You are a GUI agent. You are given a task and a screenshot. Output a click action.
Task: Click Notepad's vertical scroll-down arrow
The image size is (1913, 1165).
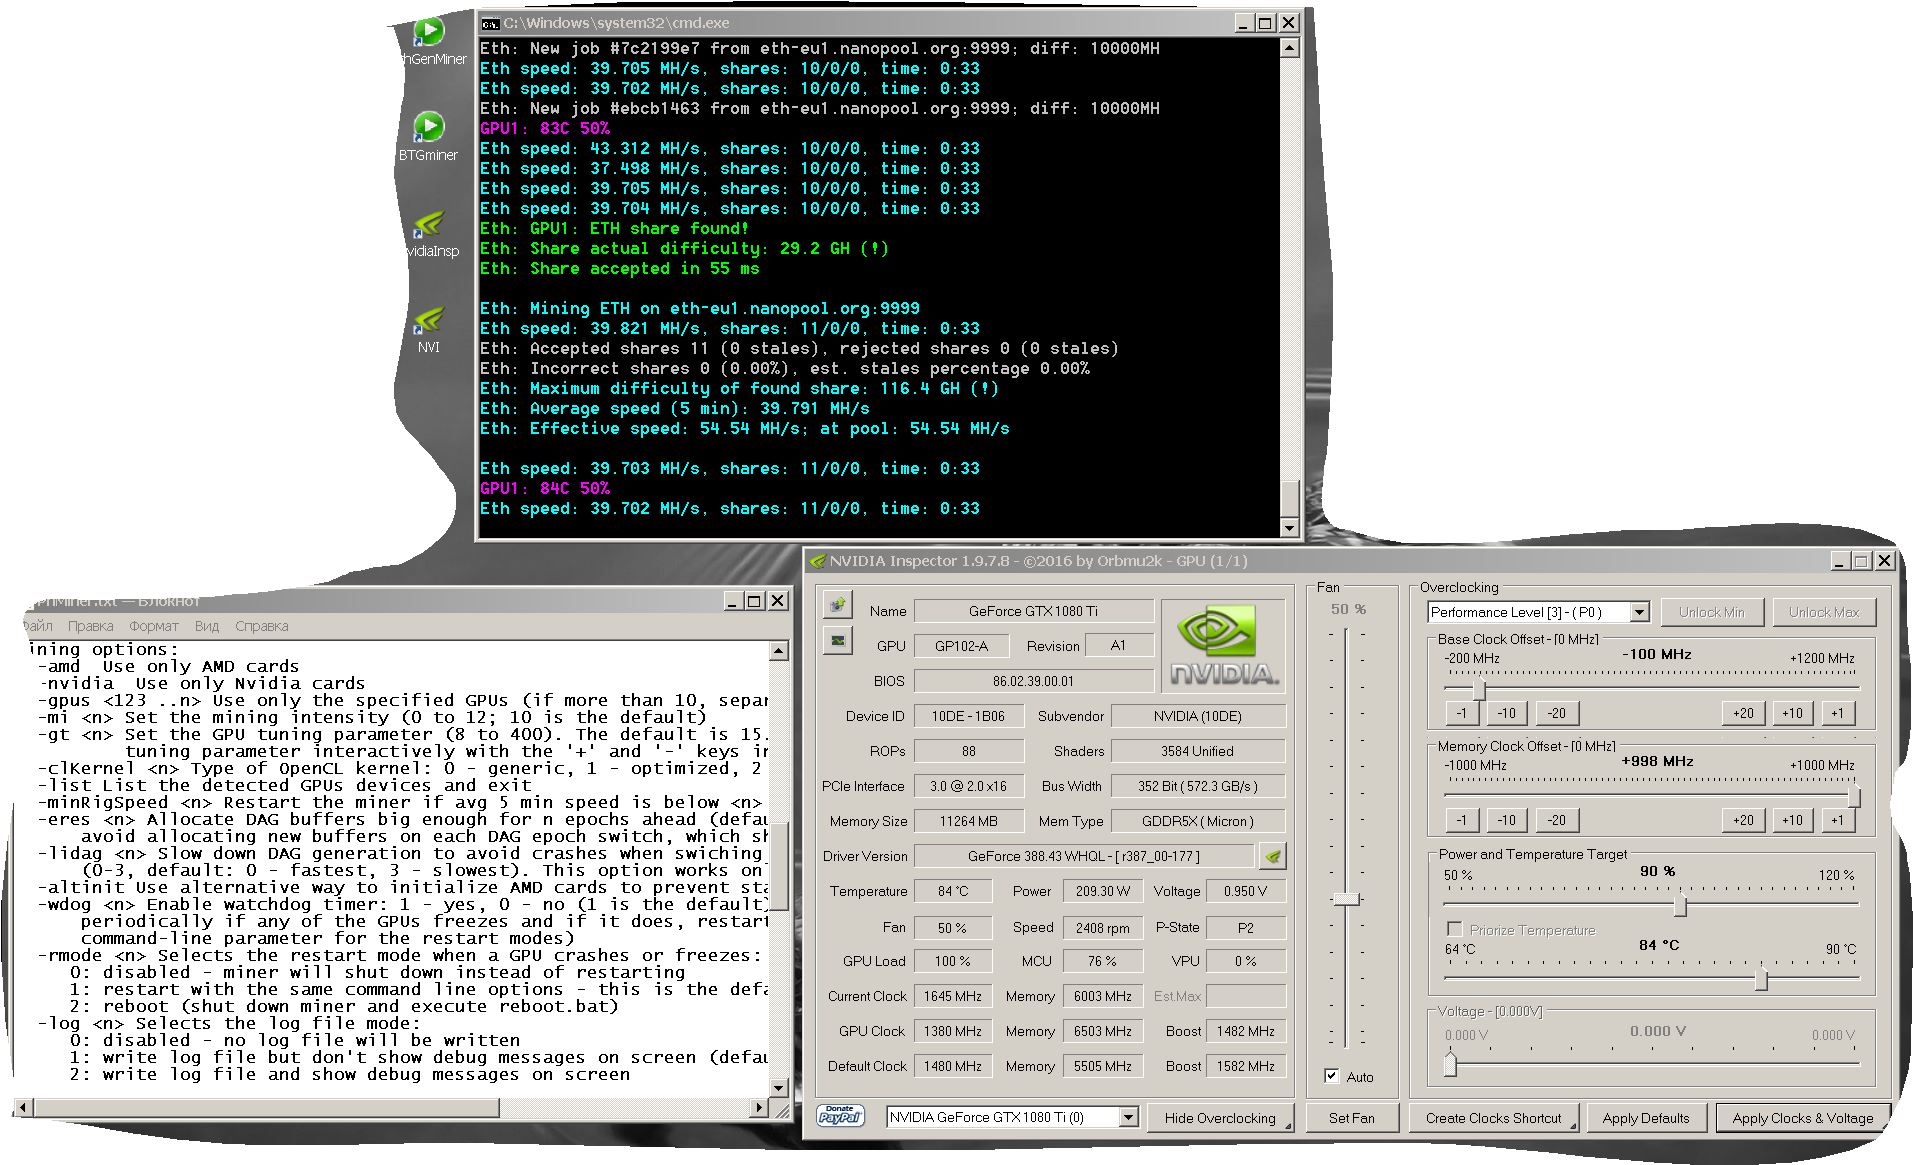coord(779,1087)
